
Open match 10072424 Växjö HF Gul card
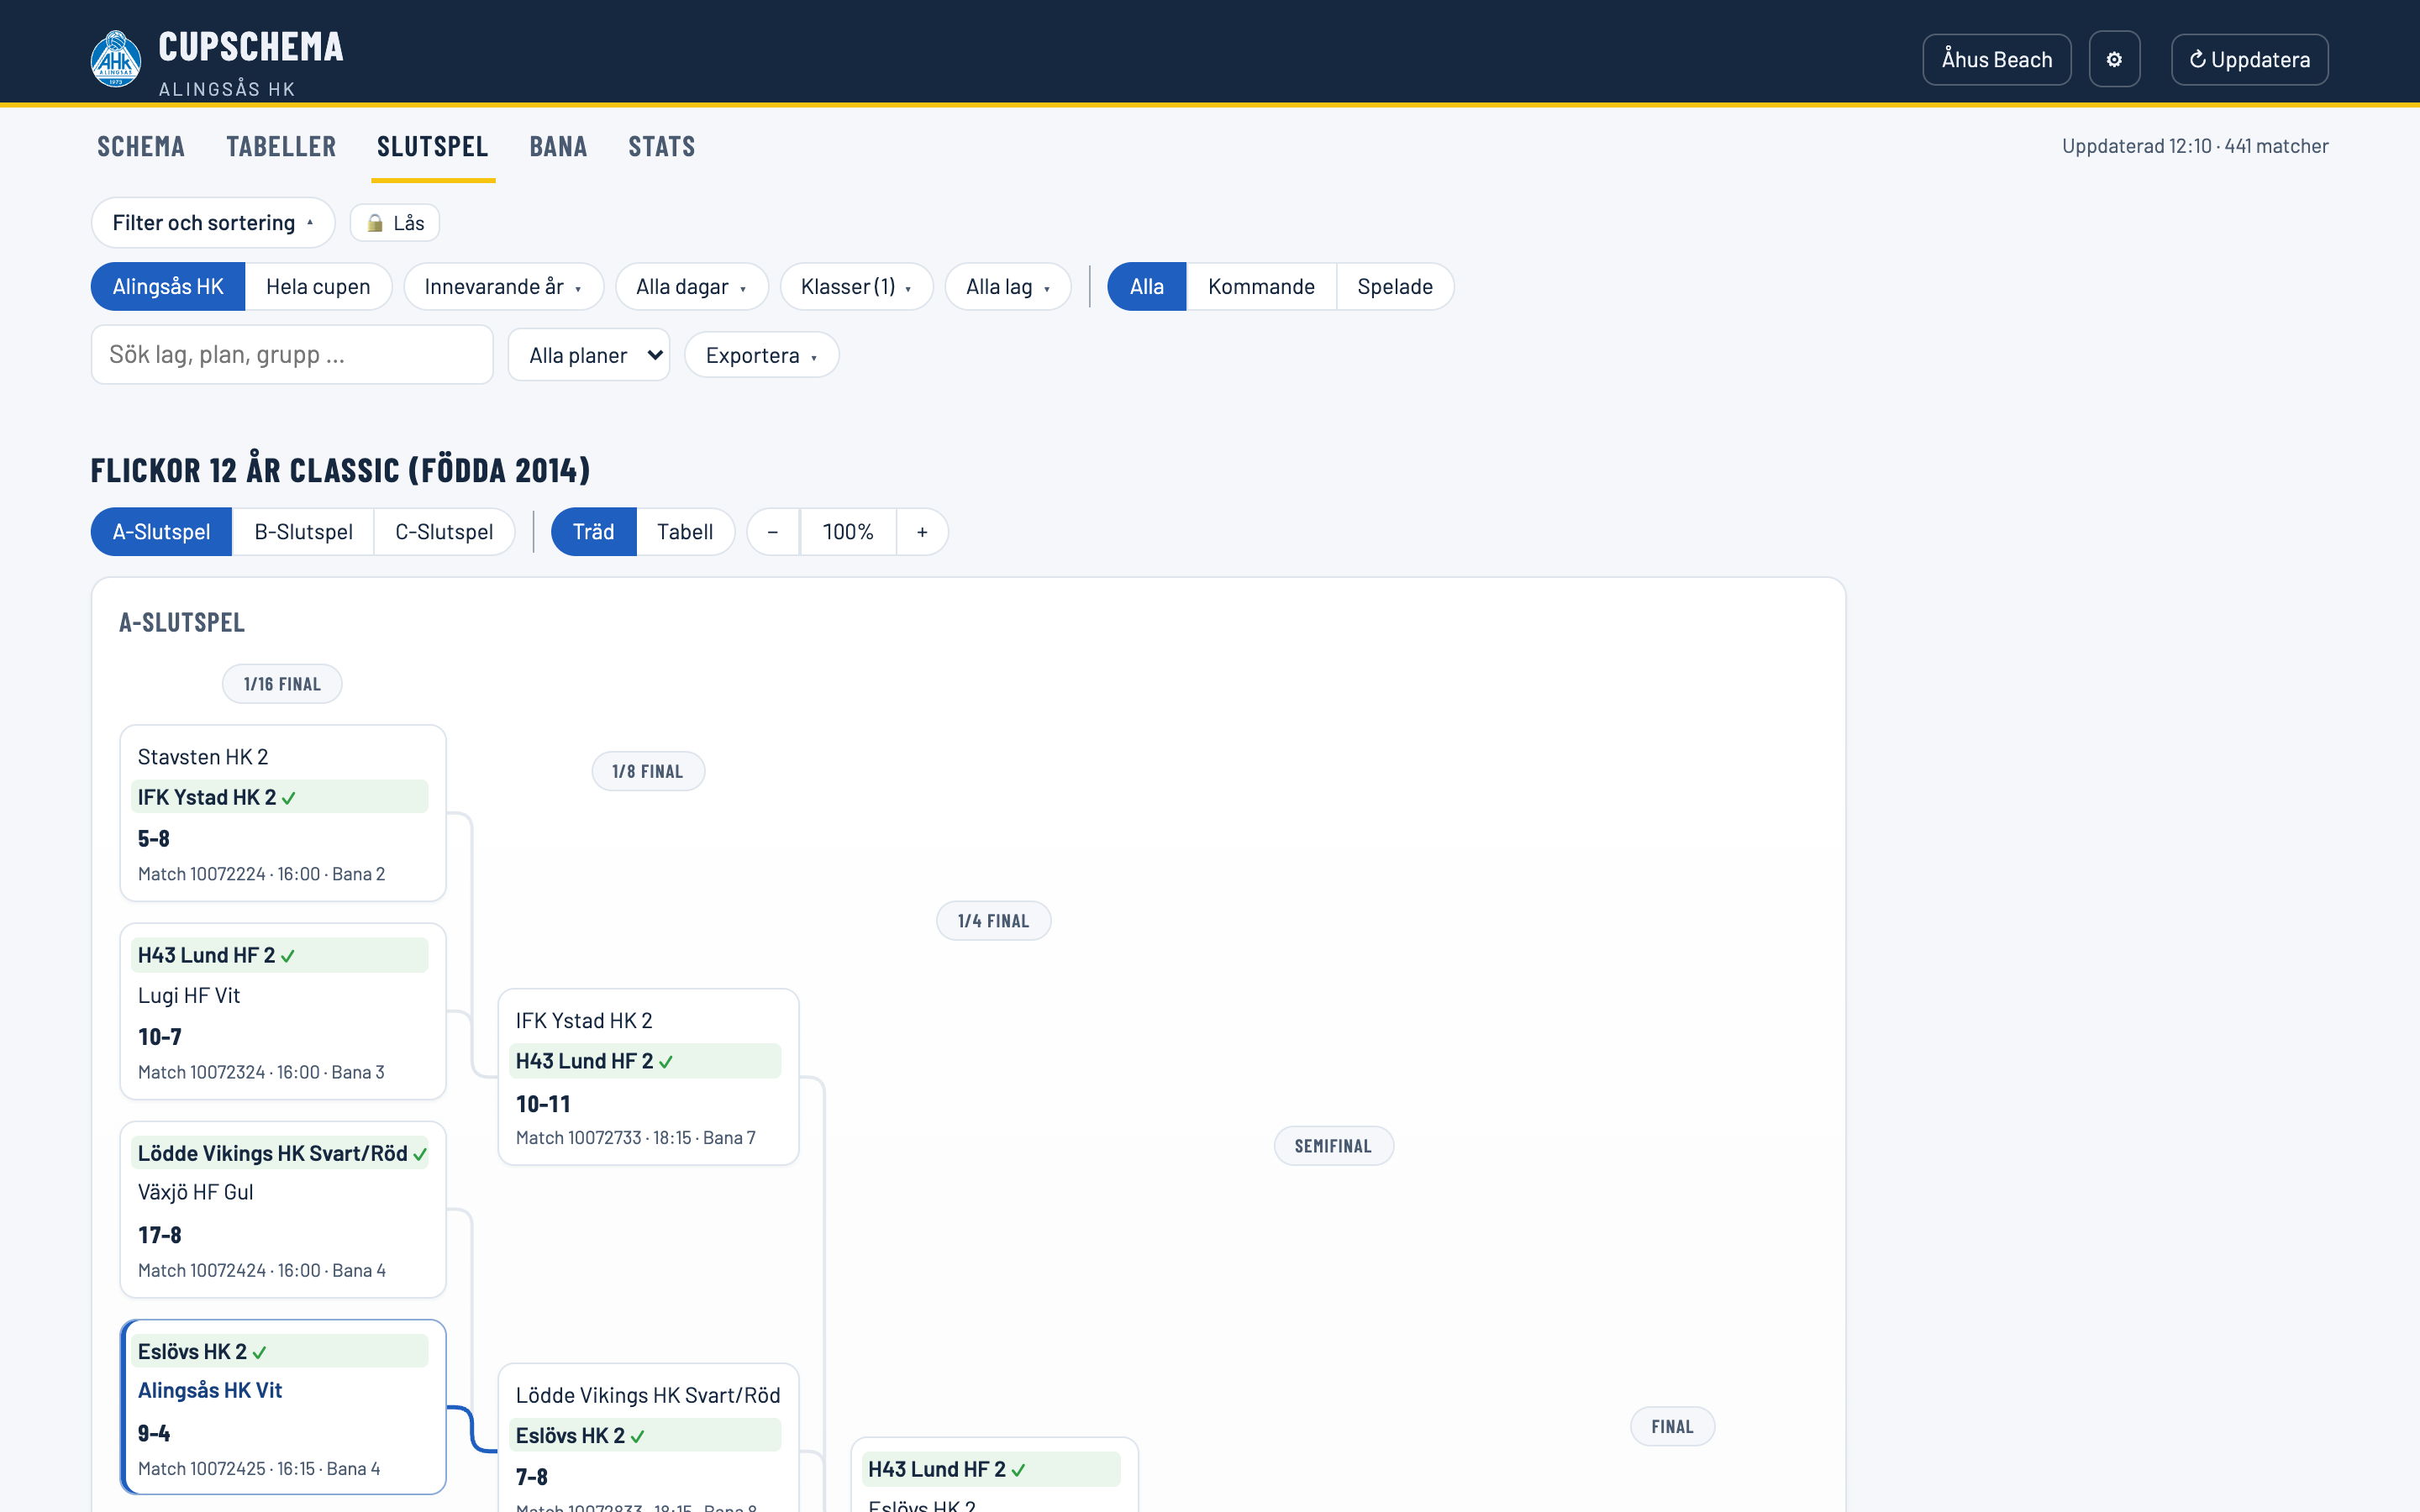(x=283, y=1209)
